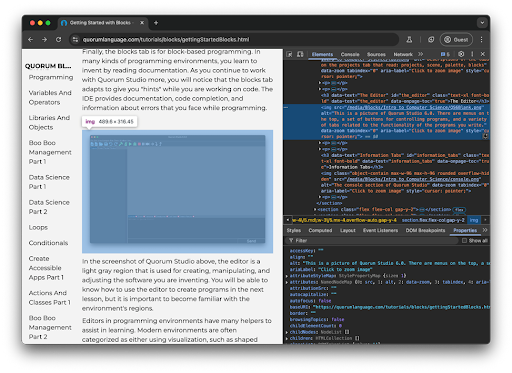Open Boo Boo Management Part 2 link
The image size is (512, 373).
point(50,327)
